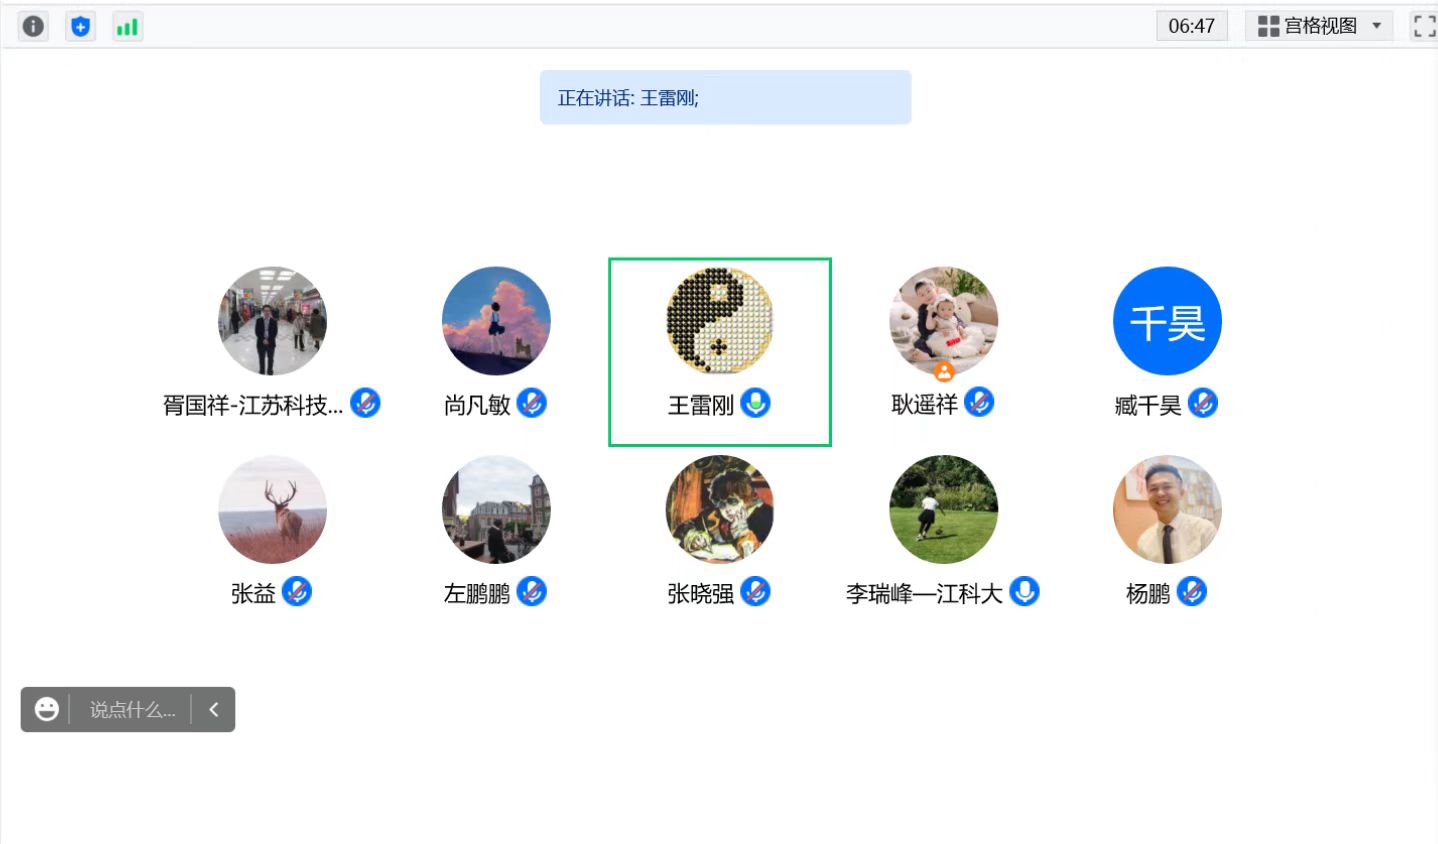Screen dimensions: 1438x844
Task: Click 李瑞峰—江科大's microphone icon
Action: point(1024,592)
